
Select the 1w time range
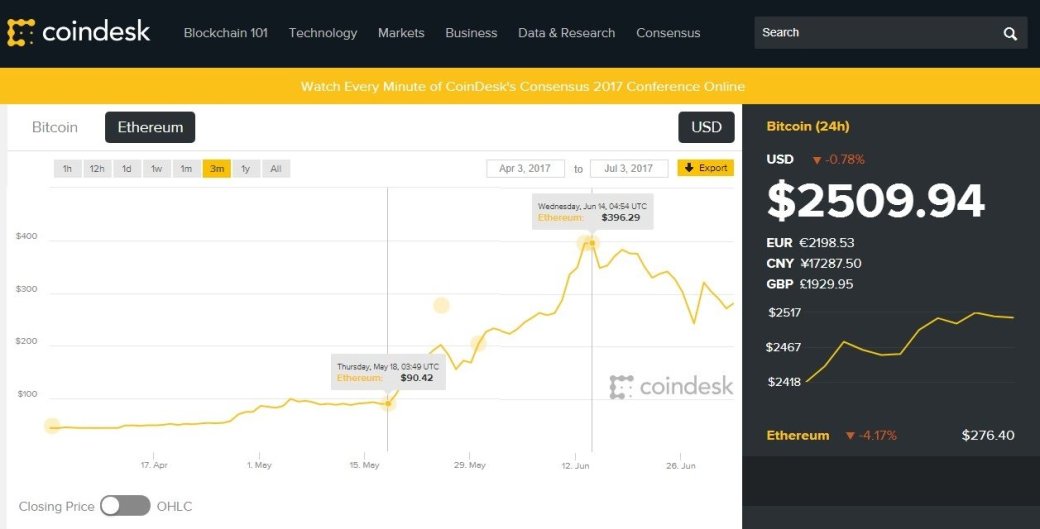[x=157, y=169]
